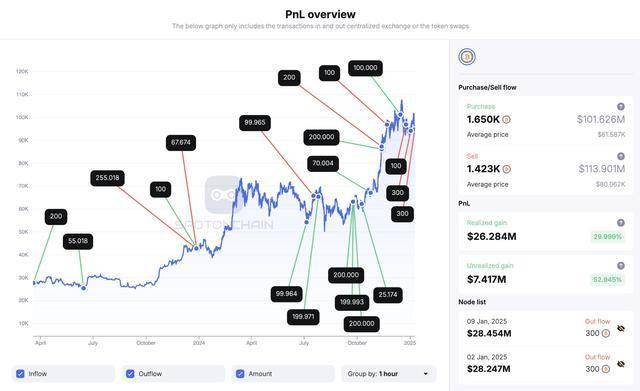Screen dimensions: 640x391
Task: Open the 02 Jan, 2025 $28.247M node entry
Action: [x=545, y=364]
